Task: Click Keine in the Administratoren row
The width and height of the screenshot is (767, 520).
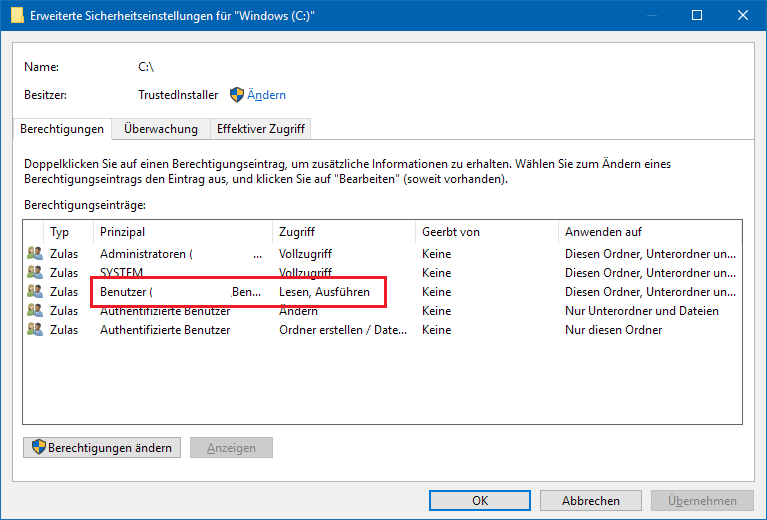Action: pos(436,253)
